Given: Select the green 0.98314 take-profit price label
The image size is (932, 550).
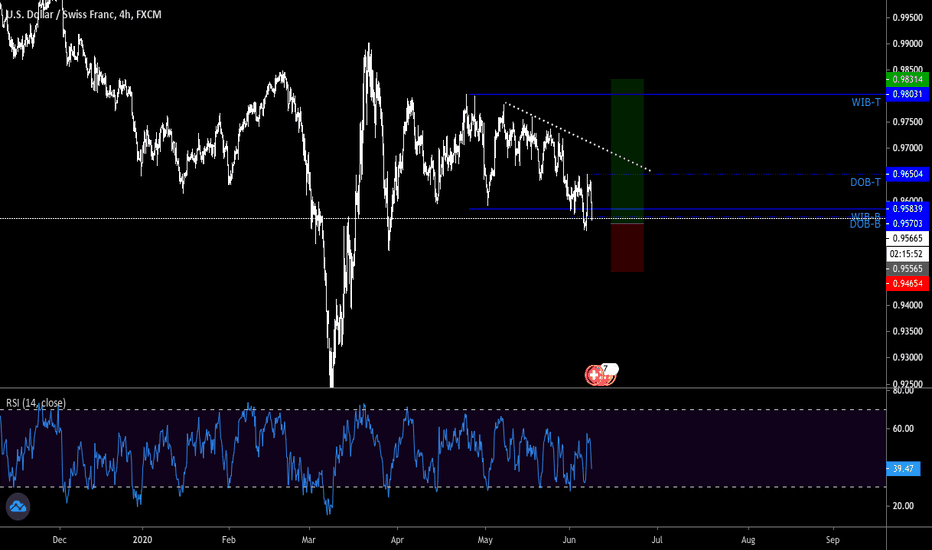Looking at the screenshot, I should coord(907,80).
